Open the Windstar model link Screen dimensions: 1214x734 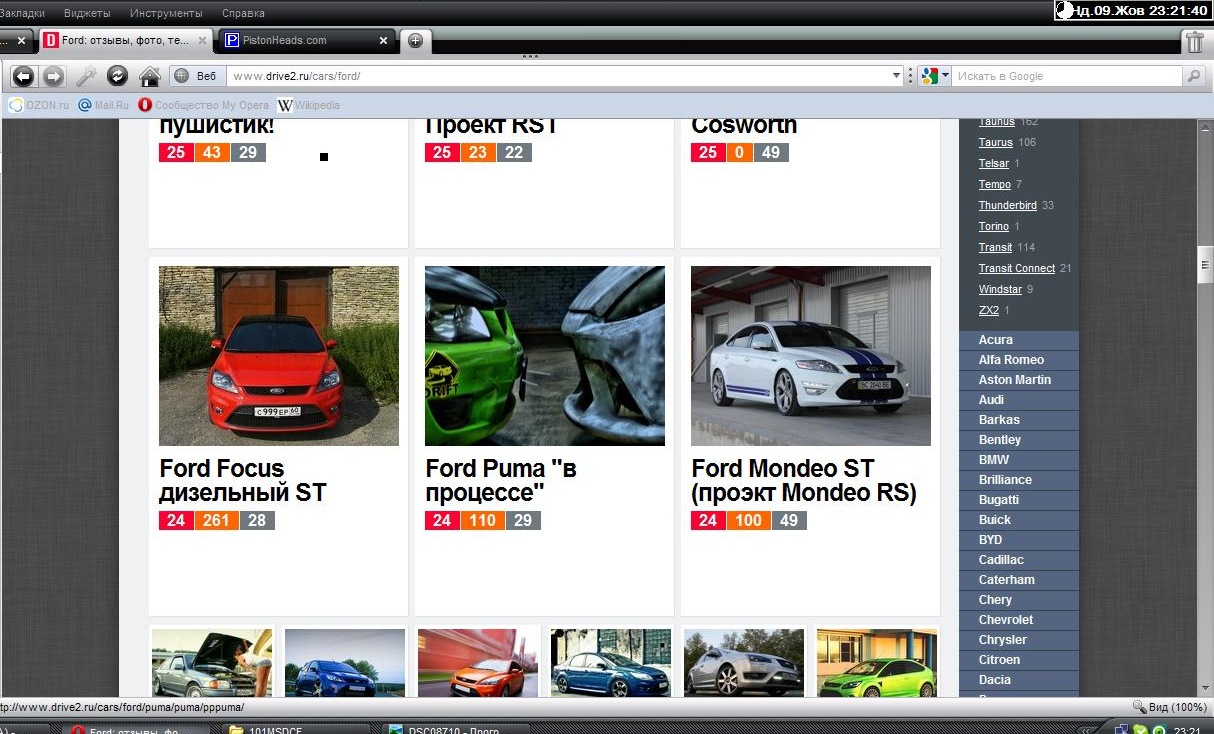(1000, 289)
